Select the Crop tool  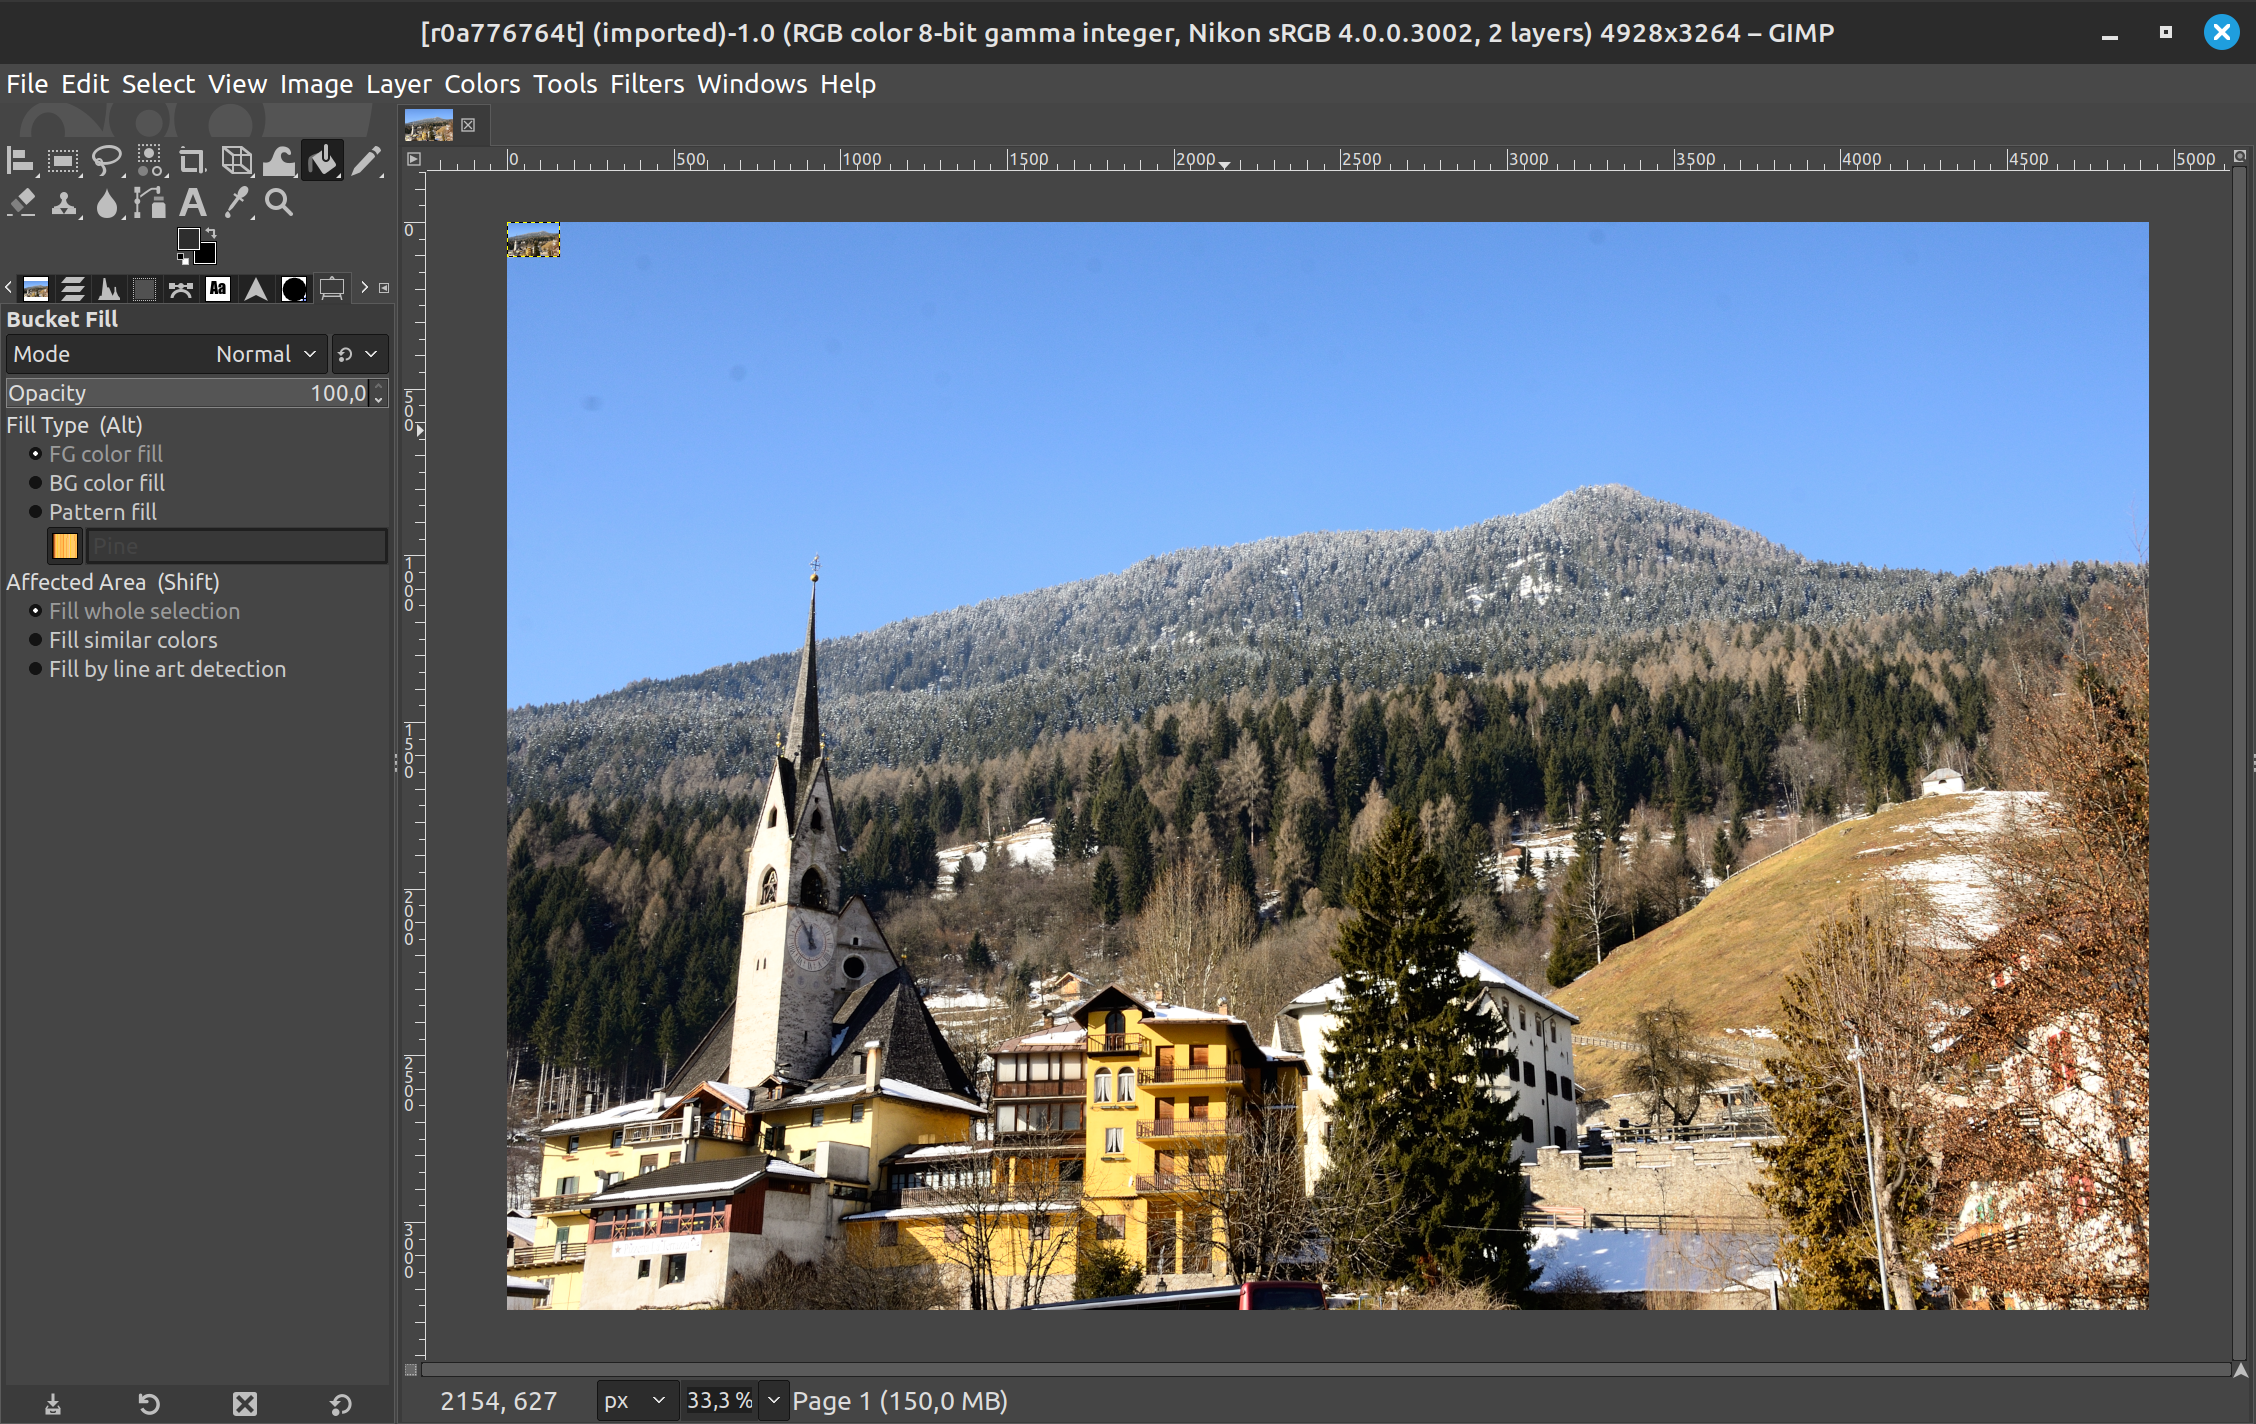(192, 160)
